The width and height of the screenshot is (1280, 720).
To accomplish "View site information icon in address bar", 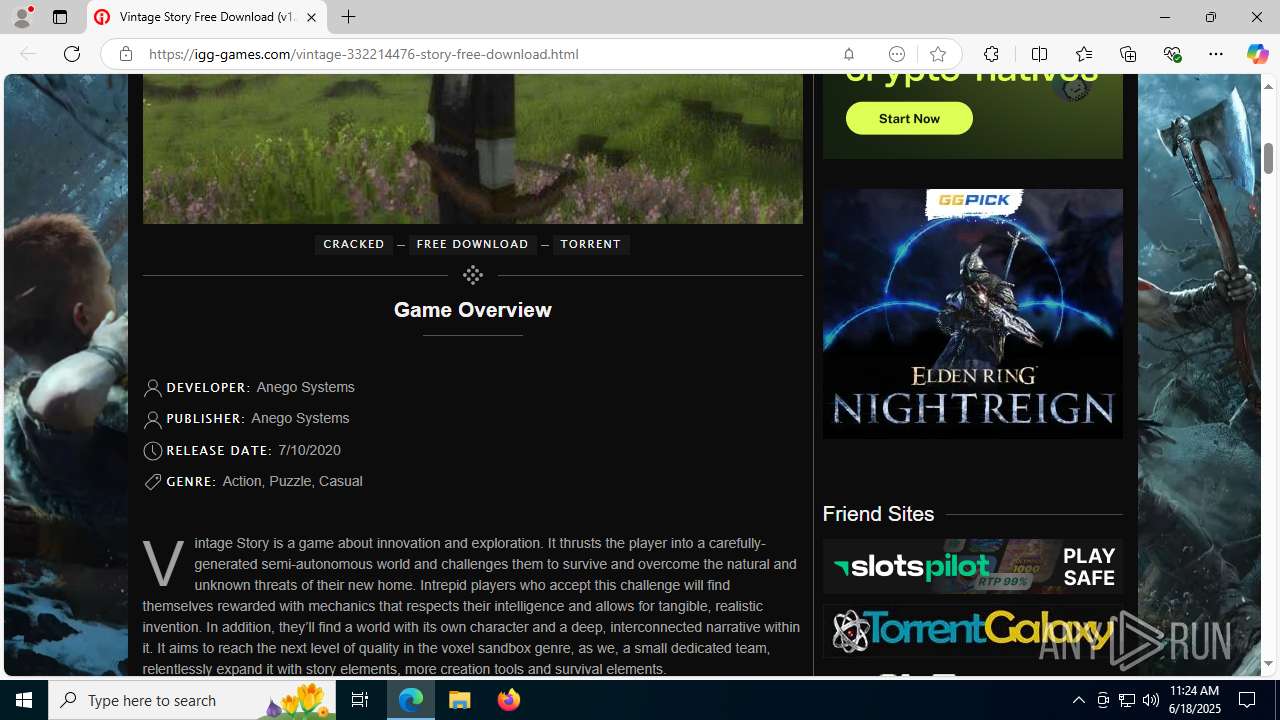I will pos(125,54).
